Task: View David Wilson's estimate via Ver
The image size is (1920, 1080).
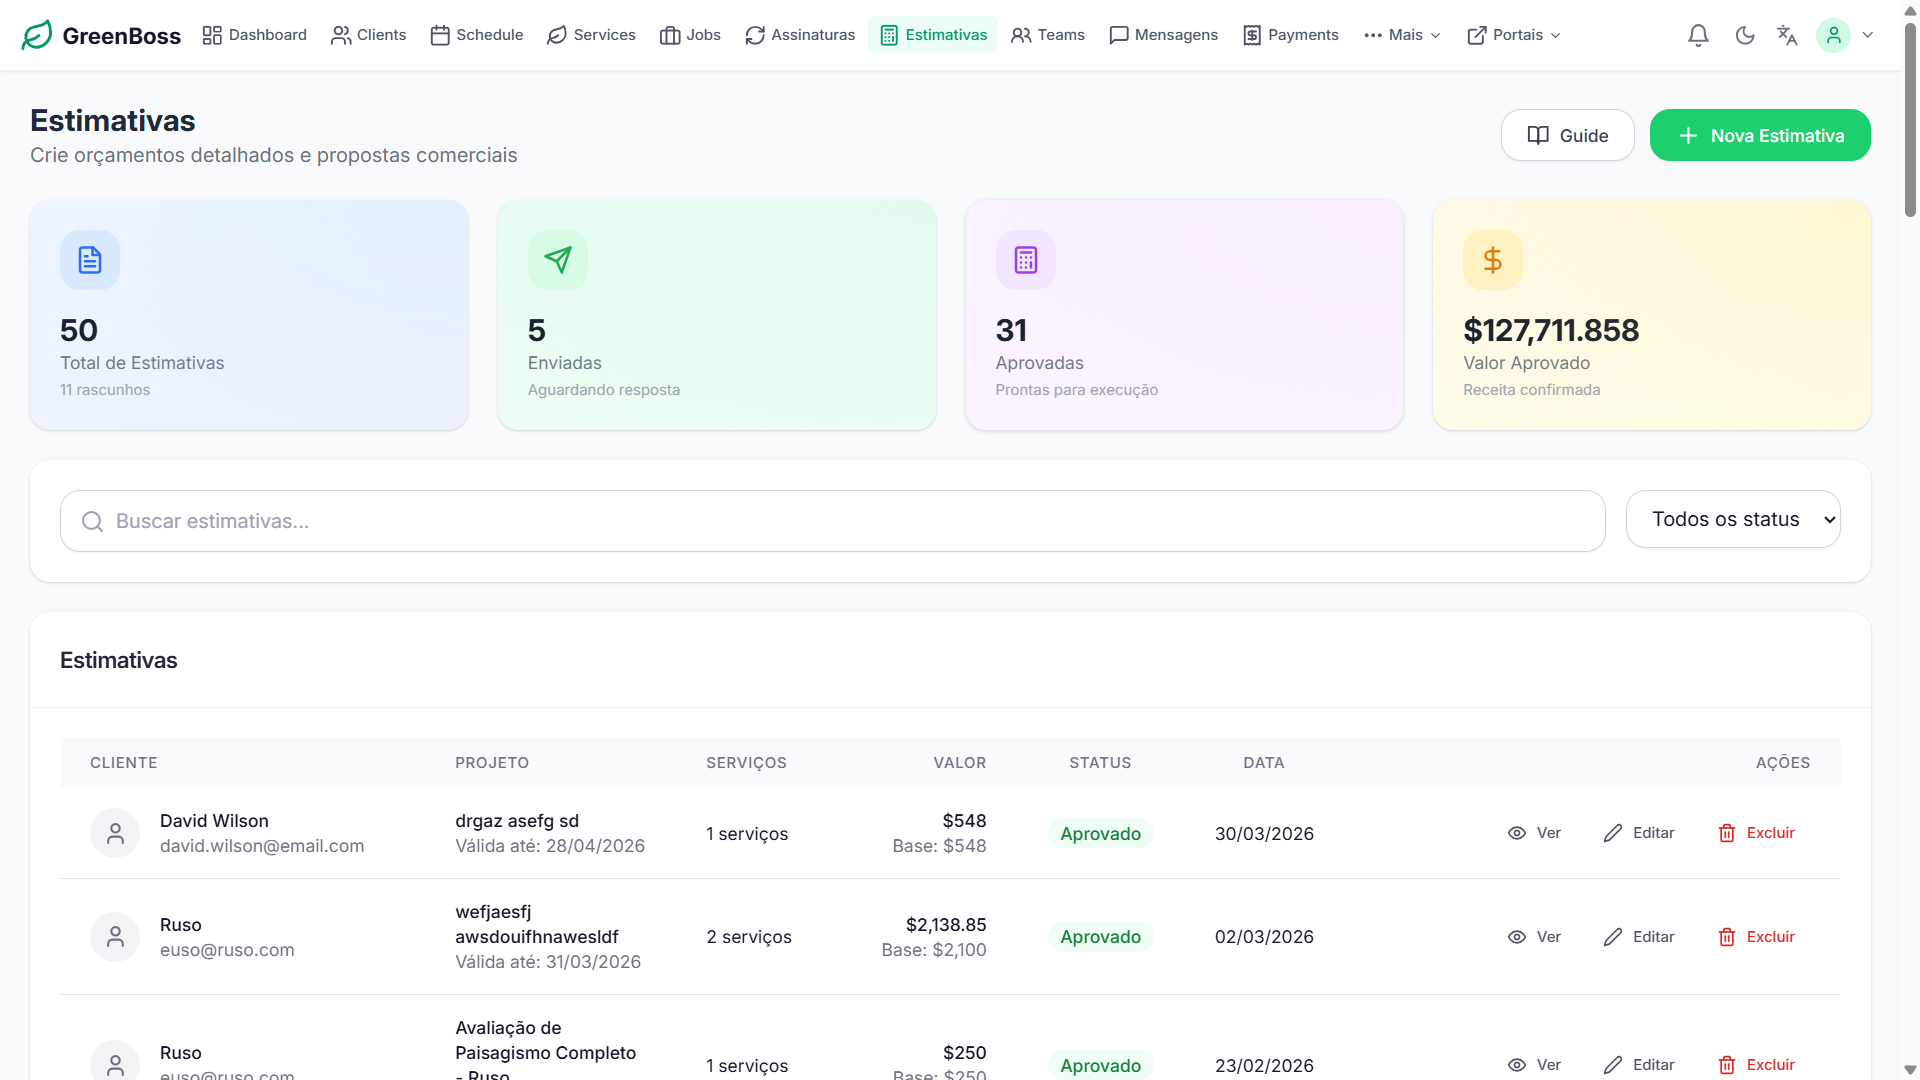Action: tap(1534, 833)
